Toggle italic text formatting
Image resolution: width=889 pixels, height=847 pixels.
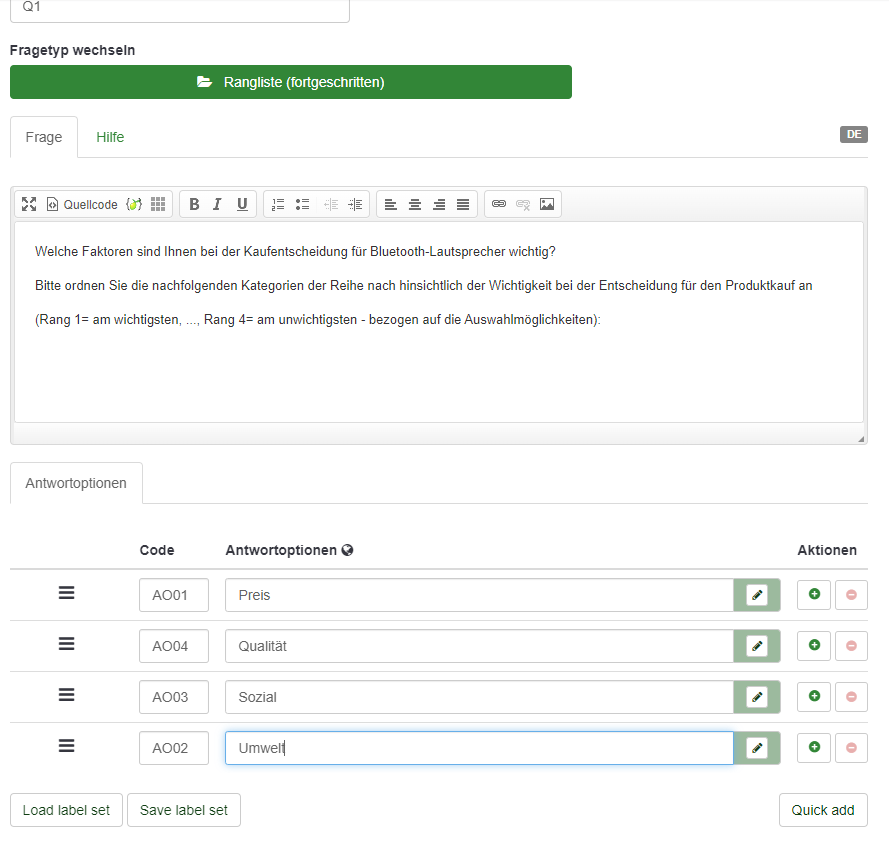(217, 204)
